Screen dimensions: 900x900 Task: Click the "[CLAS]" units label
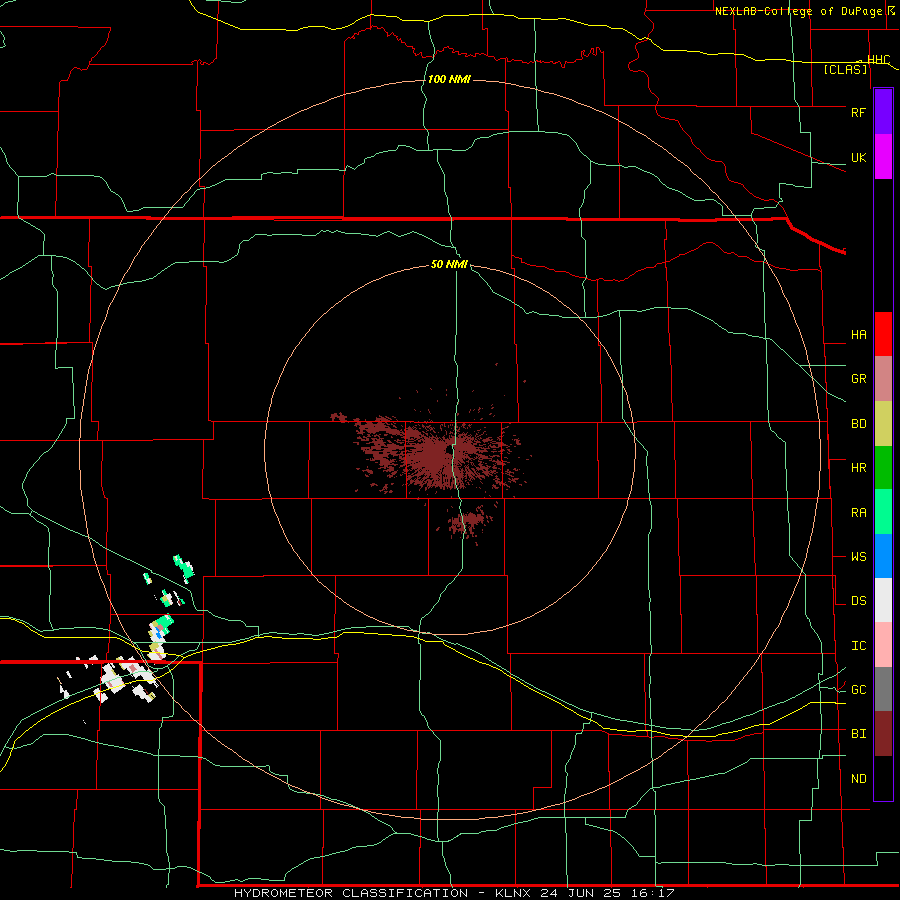click(x=845, y=69)
